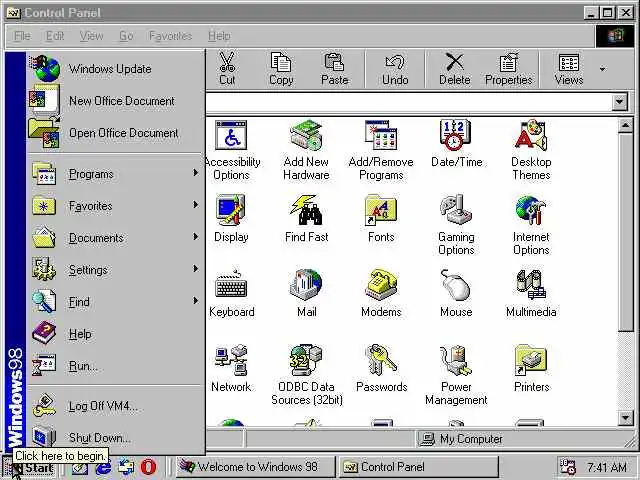Launch Opera from Quick Launch
640x480 pixels.
point(148,467)
